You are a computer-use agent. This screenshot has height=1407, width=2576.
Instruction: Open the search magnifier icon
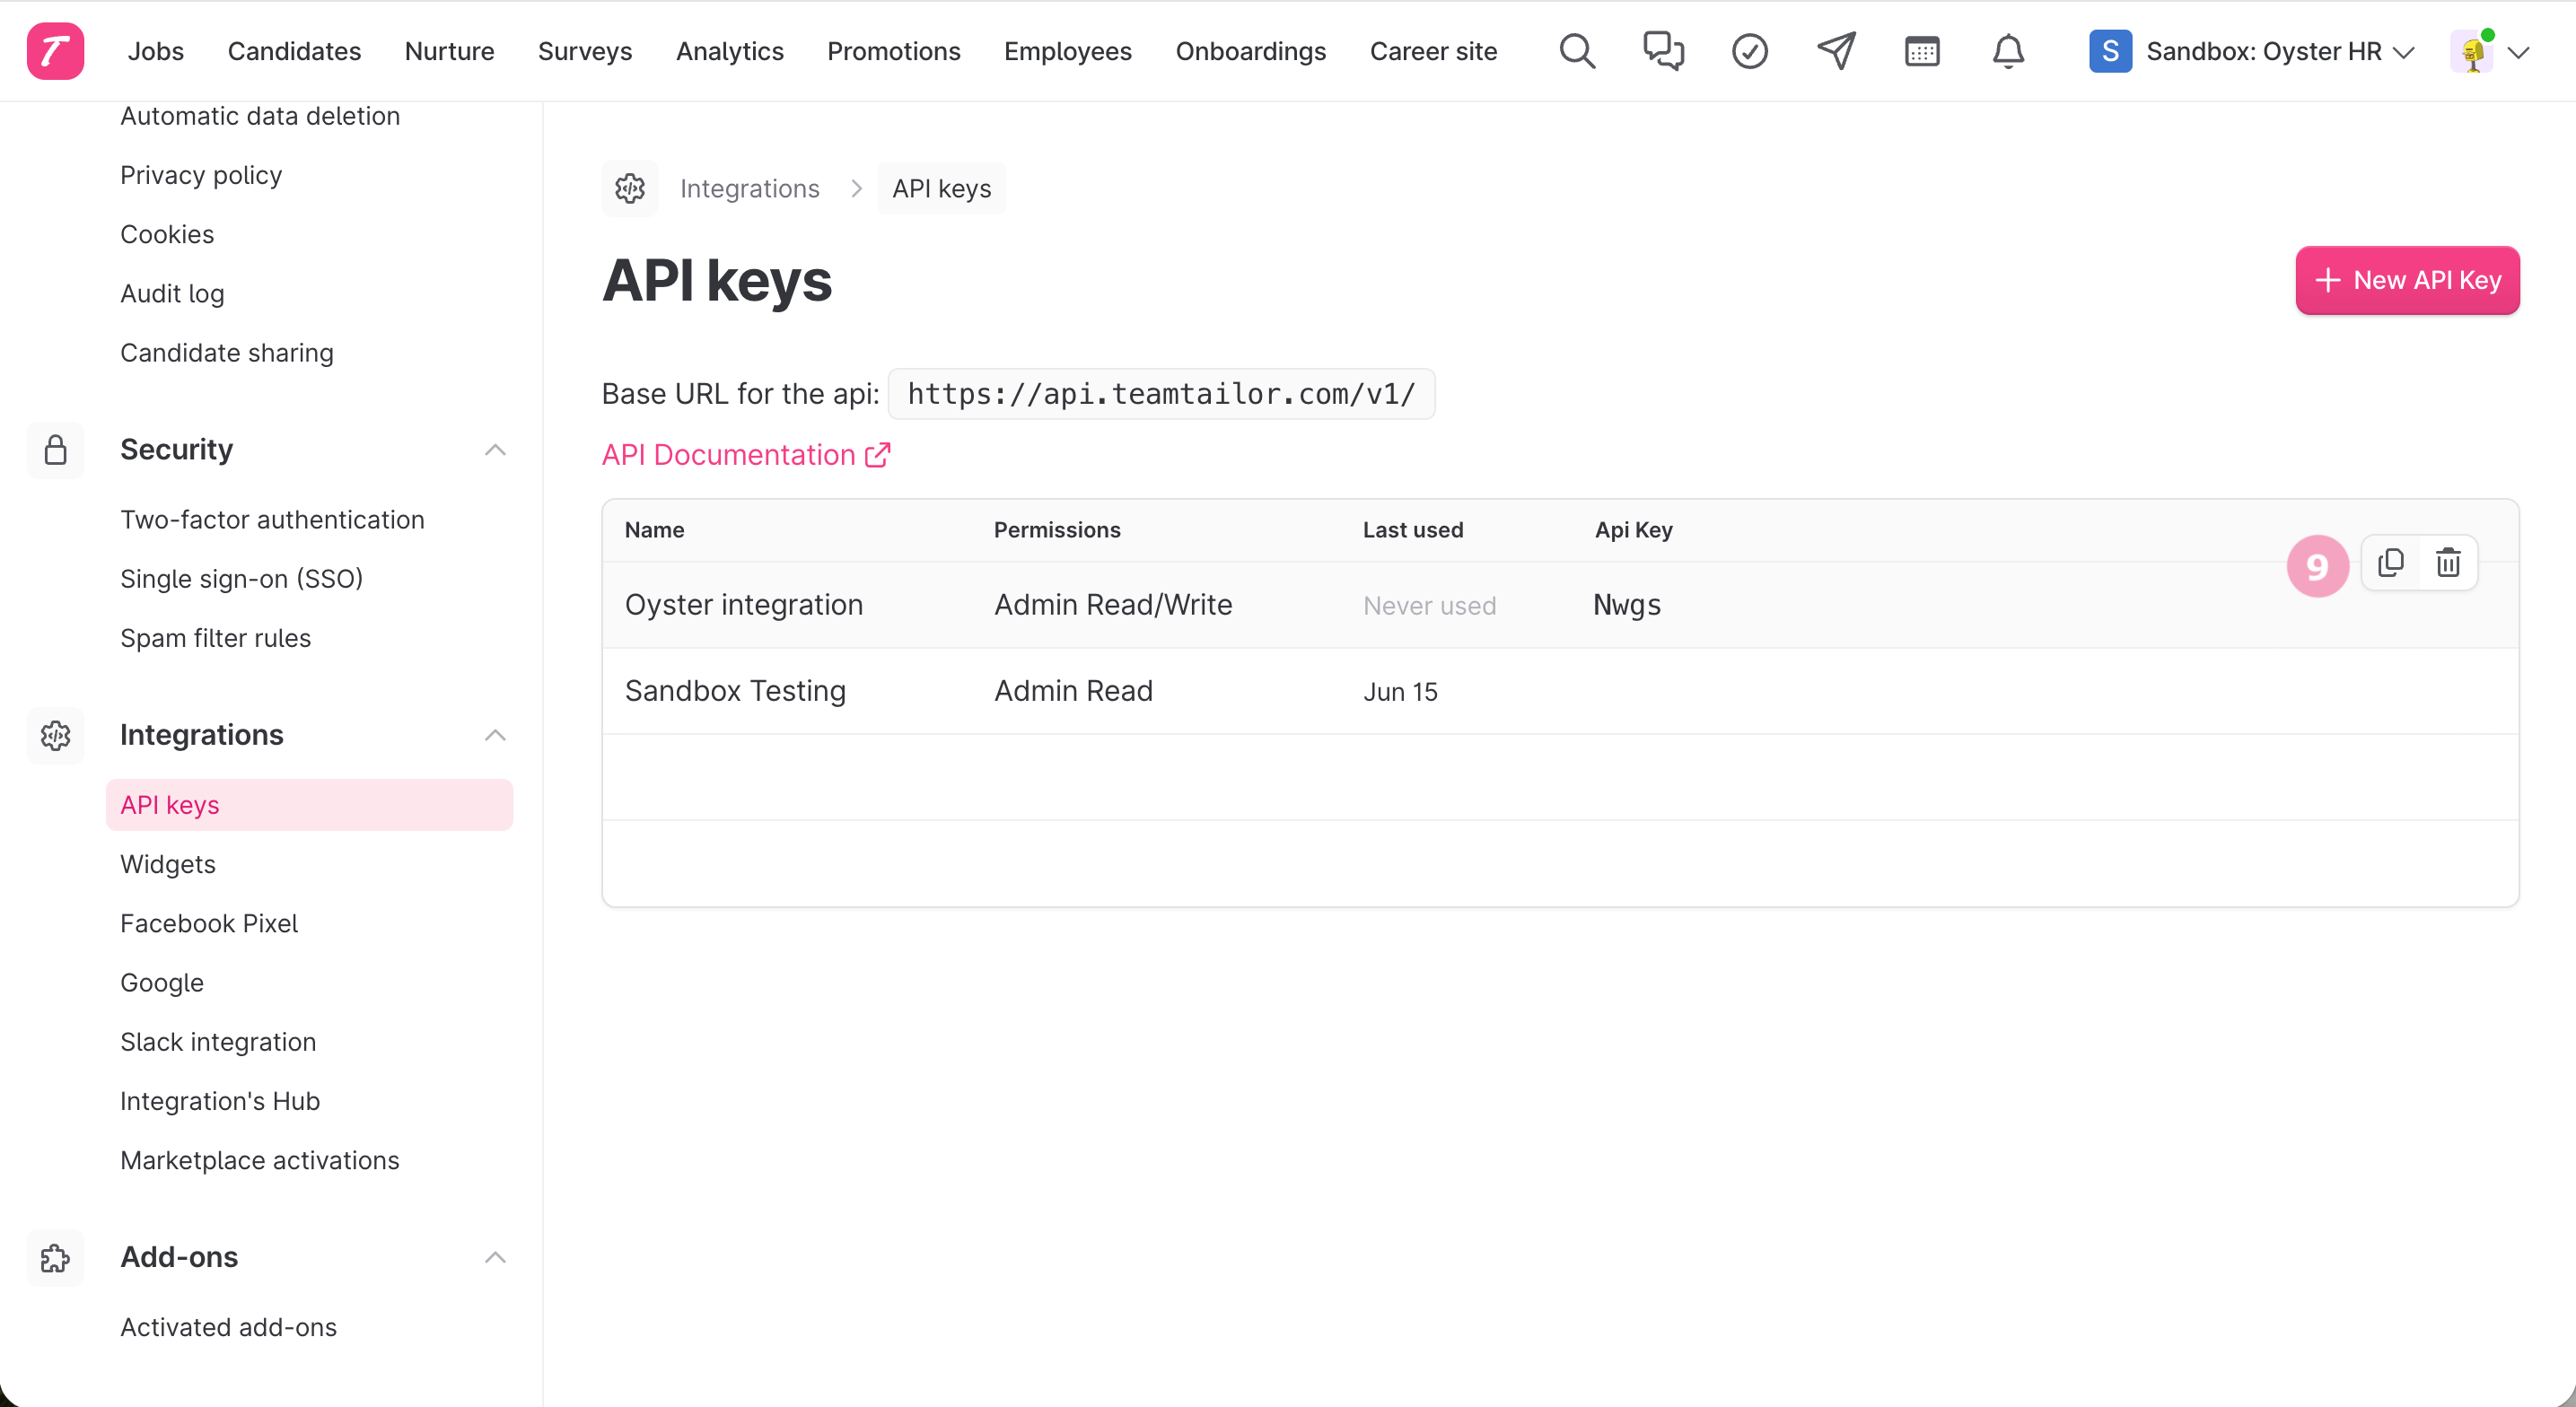[x=1577, y=51]
